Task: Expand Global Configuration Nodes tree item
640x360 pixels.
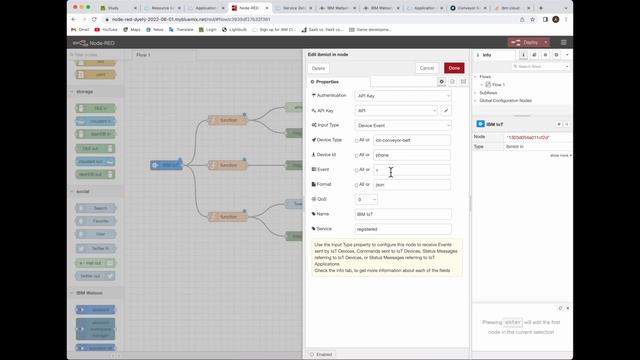Action: point(476,101)
